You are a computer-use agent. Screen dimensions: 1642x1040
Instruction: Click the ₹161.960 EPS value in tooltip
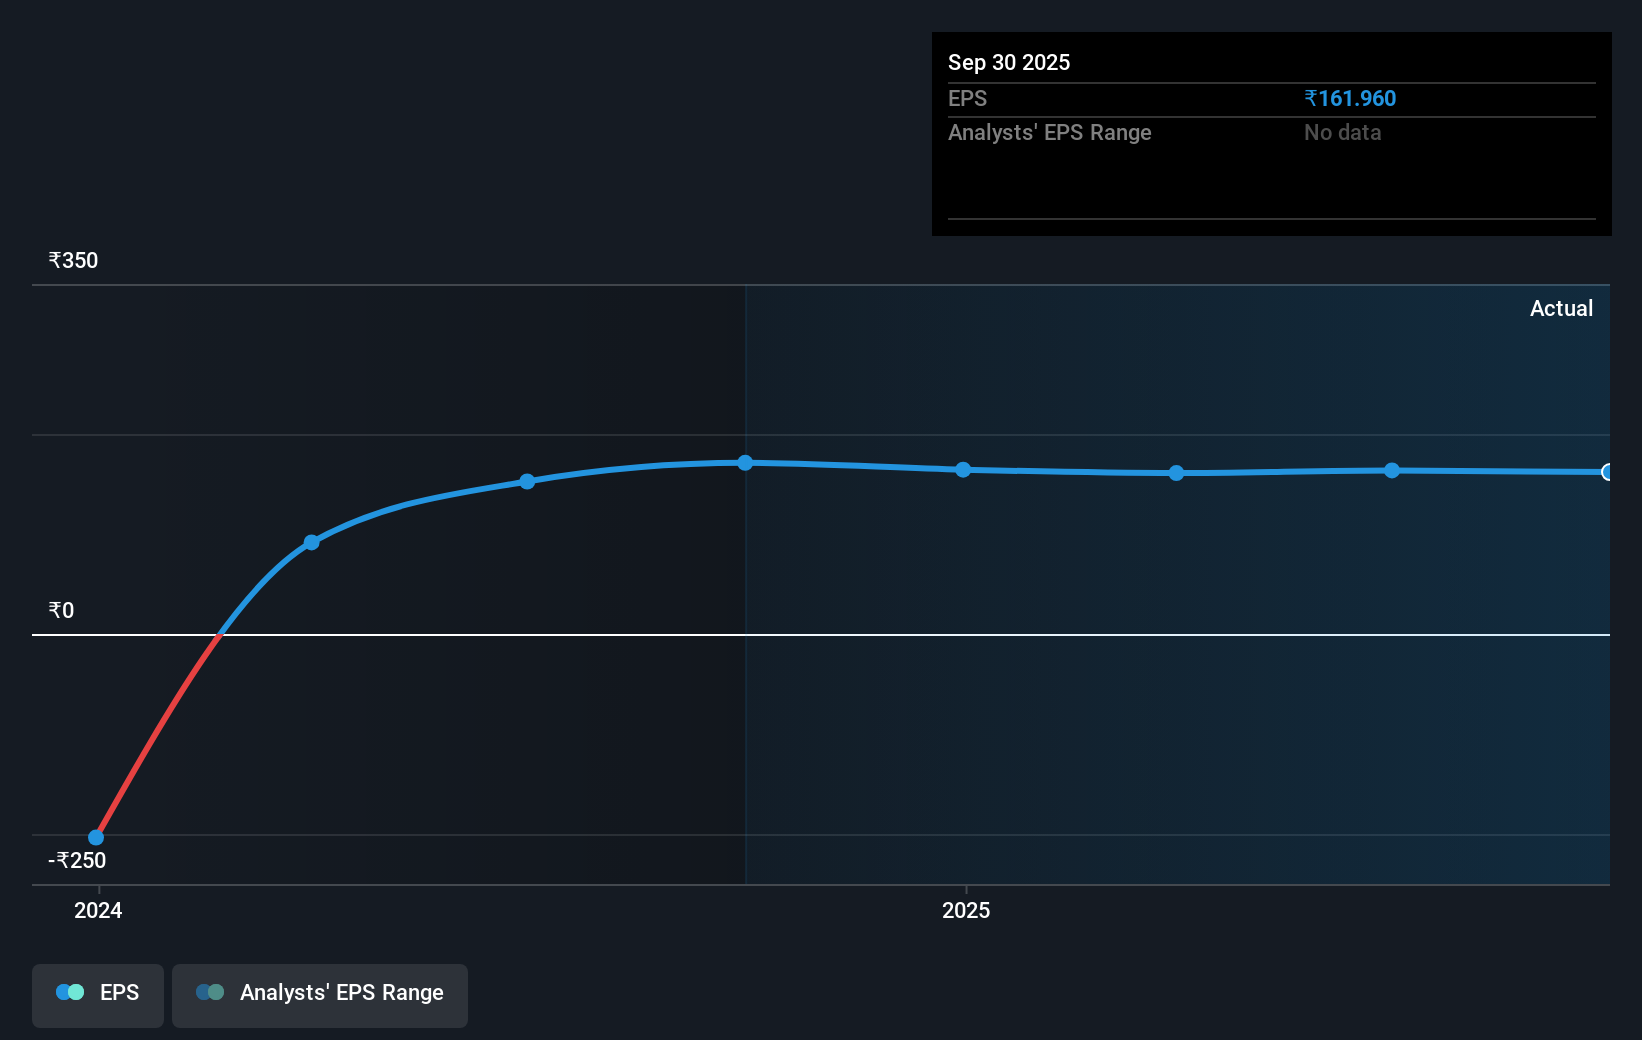click(x=1350, y=98)
